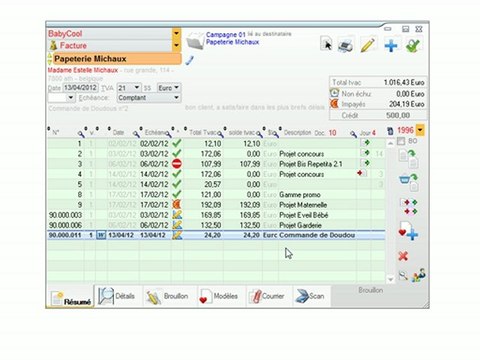This screenshot has width=480, height=360.
Task: Click the Campagne 01 link
Action: [x=226, y=34]
